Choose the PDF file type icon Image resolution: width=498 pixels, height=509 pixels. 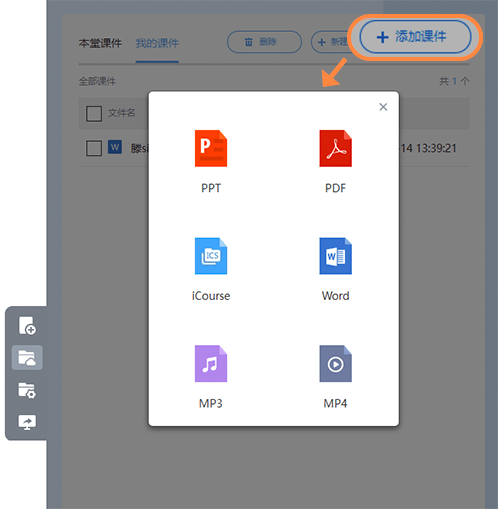tap(335, 148)
